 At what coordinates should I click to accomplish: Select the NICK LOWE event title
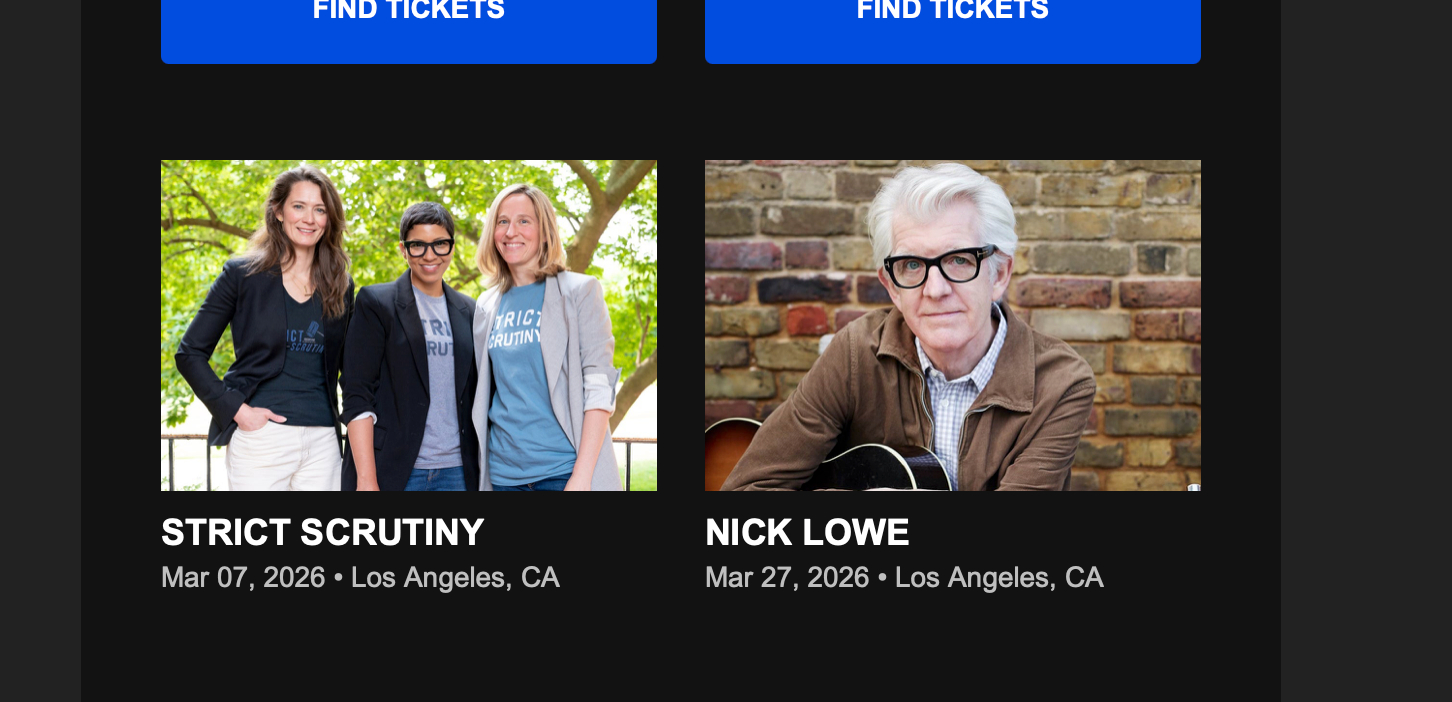[x=807, y=532]
